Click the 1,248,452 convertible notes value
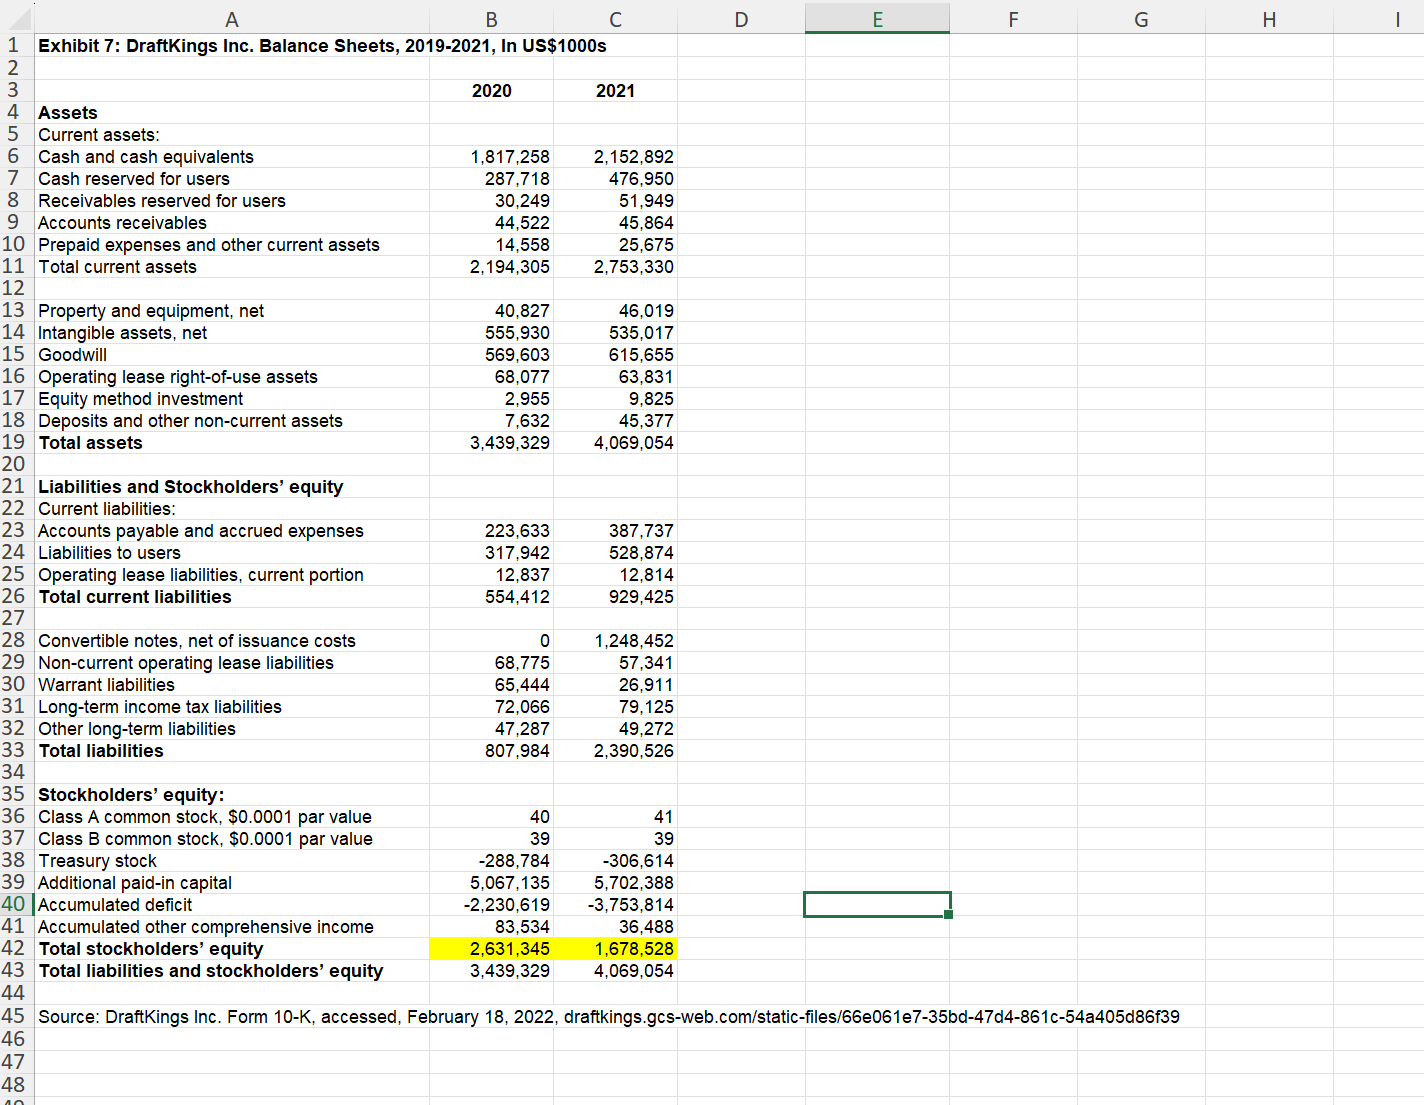The height and width of the screenshot is (1105, 1424). coord(633,641)
